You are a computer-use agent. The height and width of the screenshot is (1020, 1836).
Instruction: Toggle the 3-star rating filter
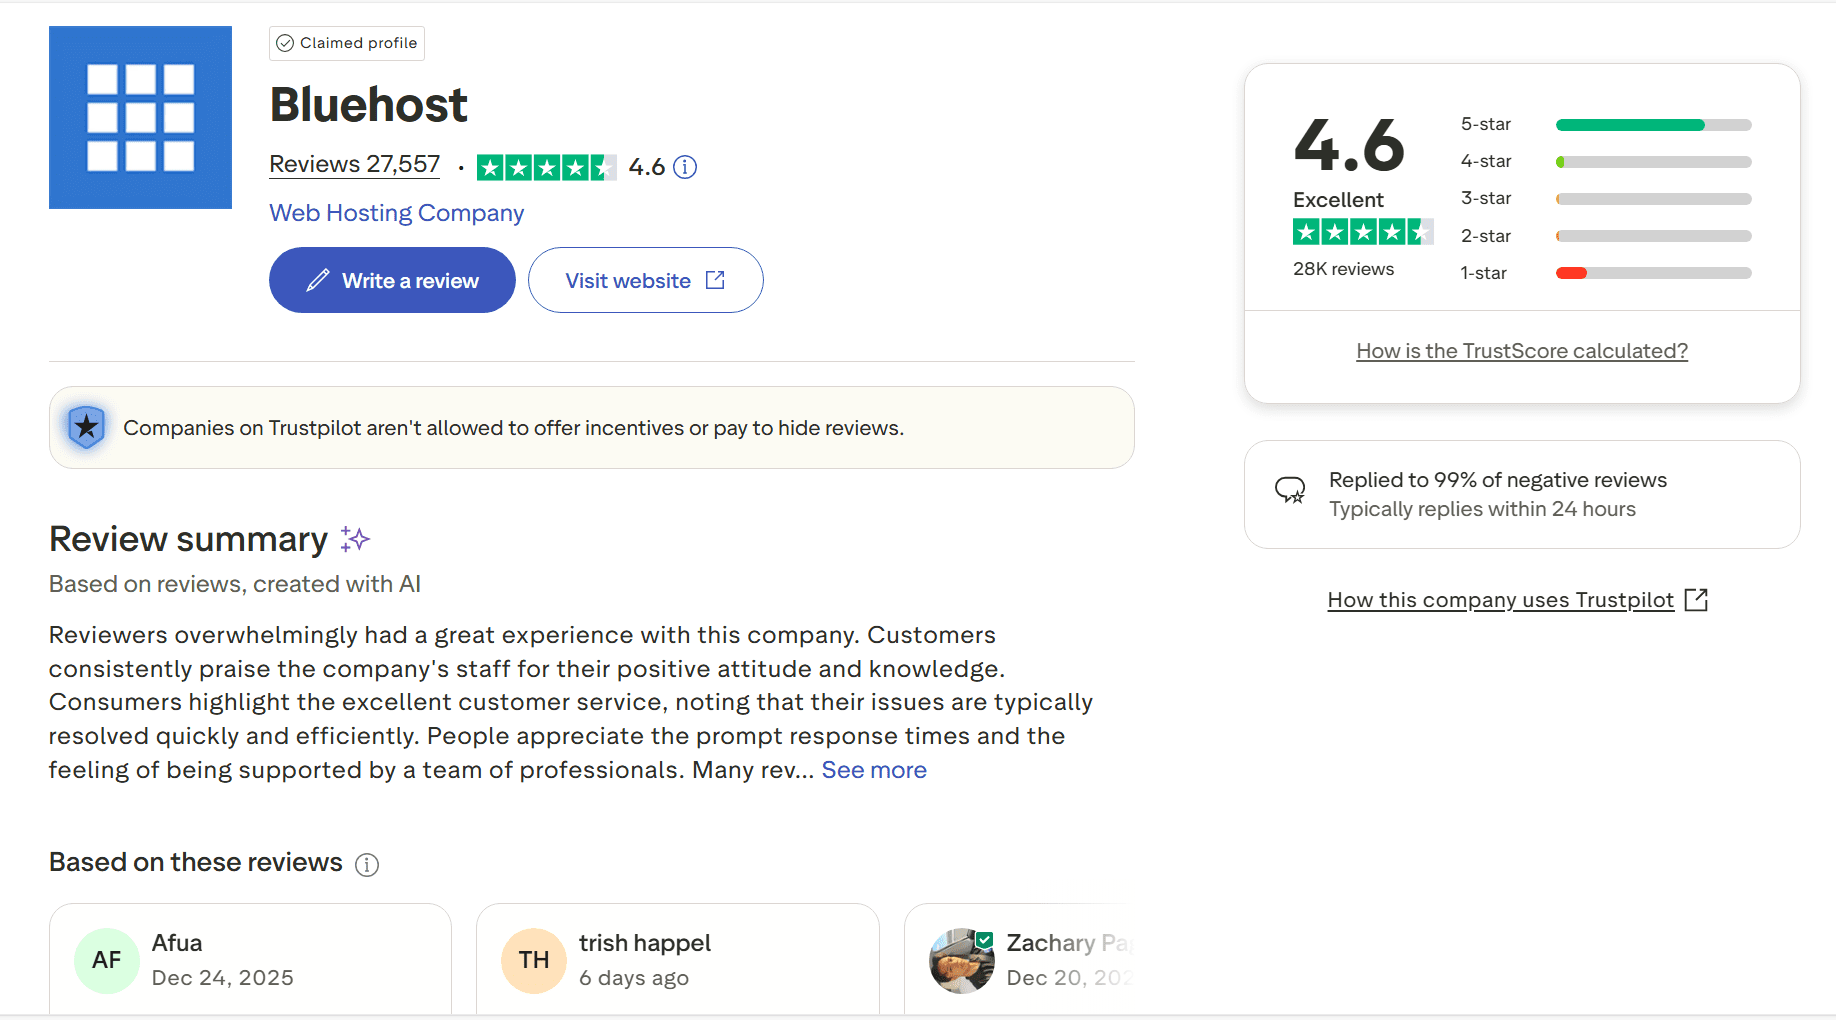1652,198
